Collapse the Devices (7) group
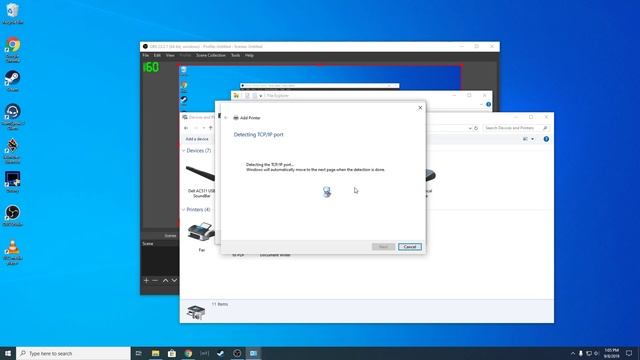The image size is (640, 360). pos(183,151)
